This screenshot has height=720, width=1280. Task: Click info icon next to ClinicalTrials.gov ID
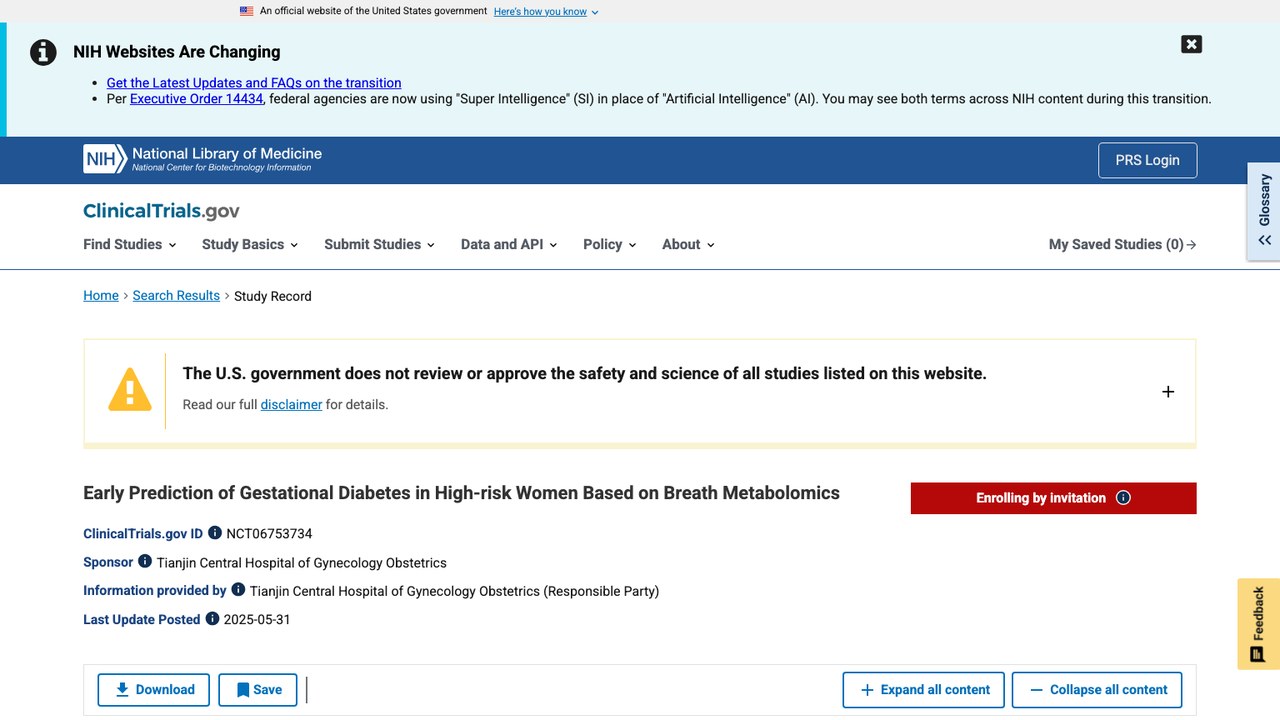point(215,533)
